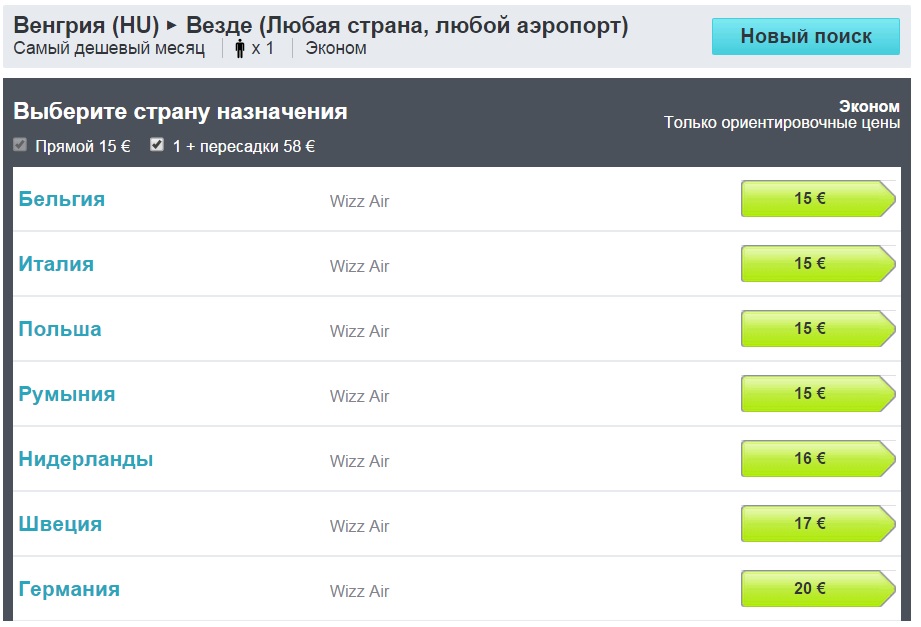Choose Romania (Румыния) from the country list
Screen dimensions: 921x627
point(67,394)
